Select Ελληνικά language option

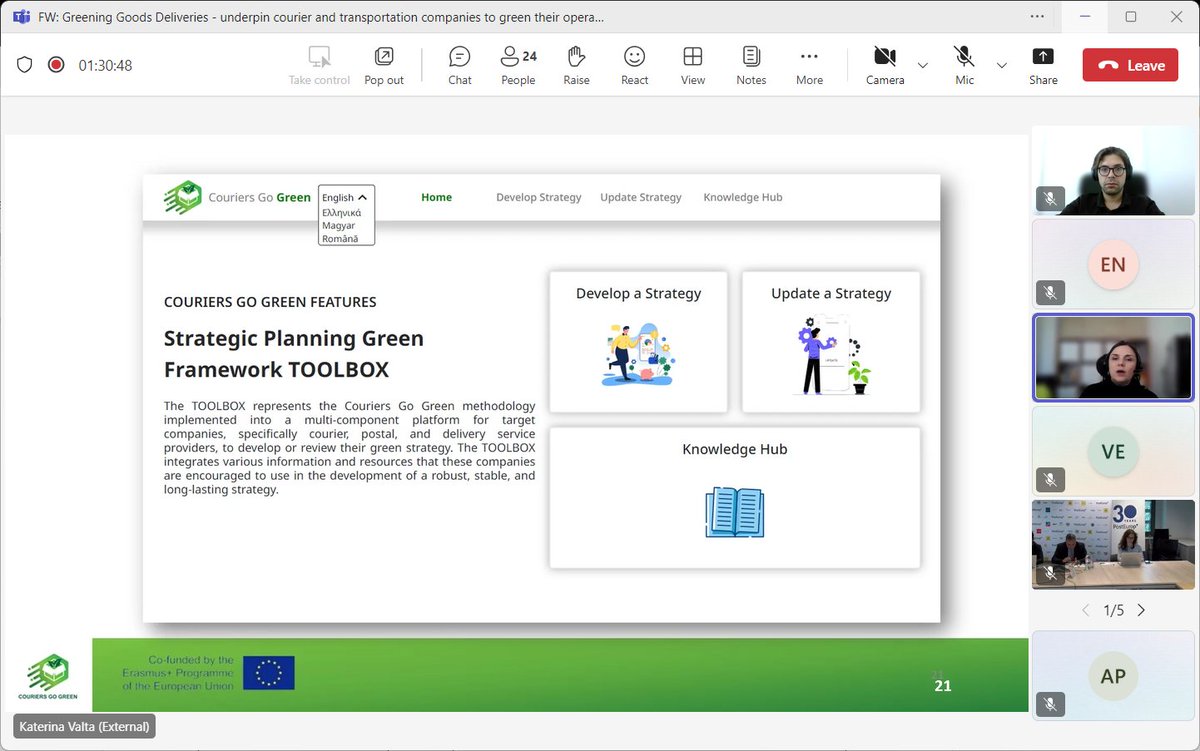click(x=341, y=213)
